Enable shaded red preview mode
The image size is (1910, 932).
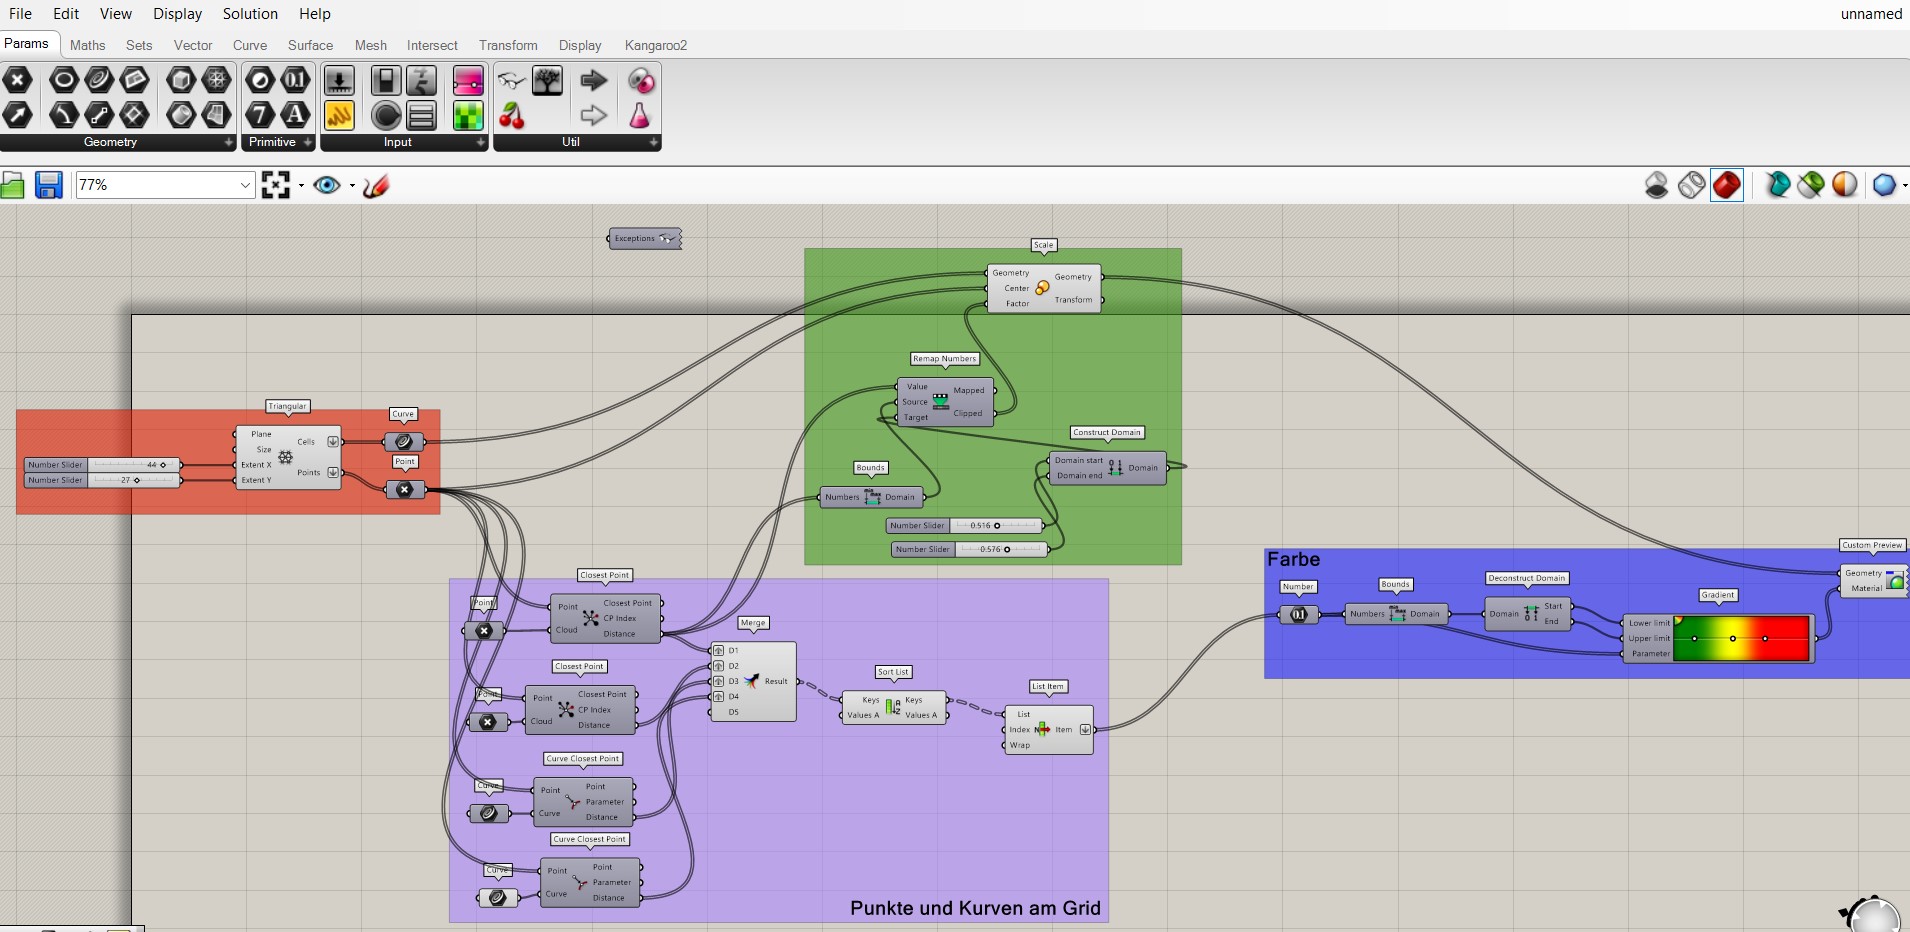click(x=1726, y=185)
